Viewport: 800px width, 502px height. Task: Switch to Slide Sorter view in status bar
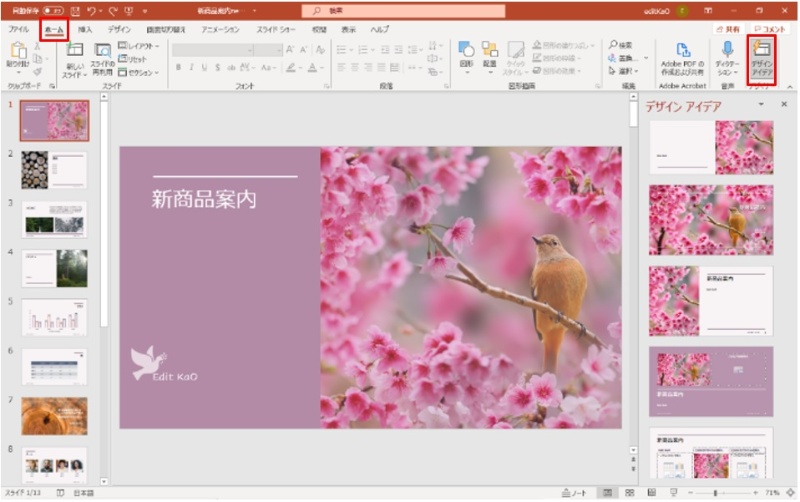(630, 493)
